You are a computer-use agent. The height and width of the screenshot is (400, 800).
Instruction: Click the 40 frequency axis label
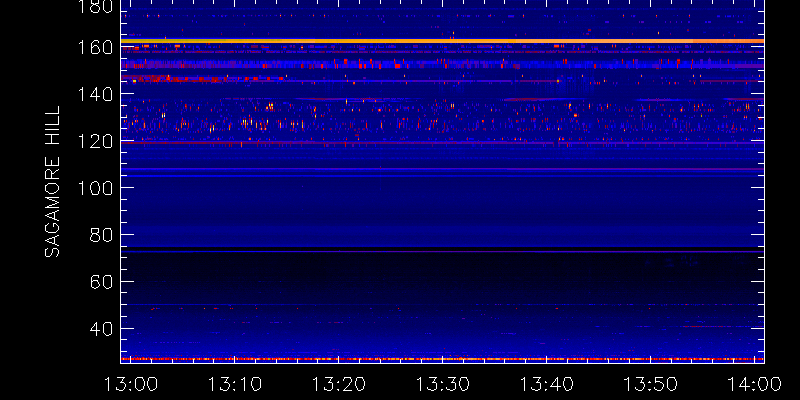click(101, 329)
